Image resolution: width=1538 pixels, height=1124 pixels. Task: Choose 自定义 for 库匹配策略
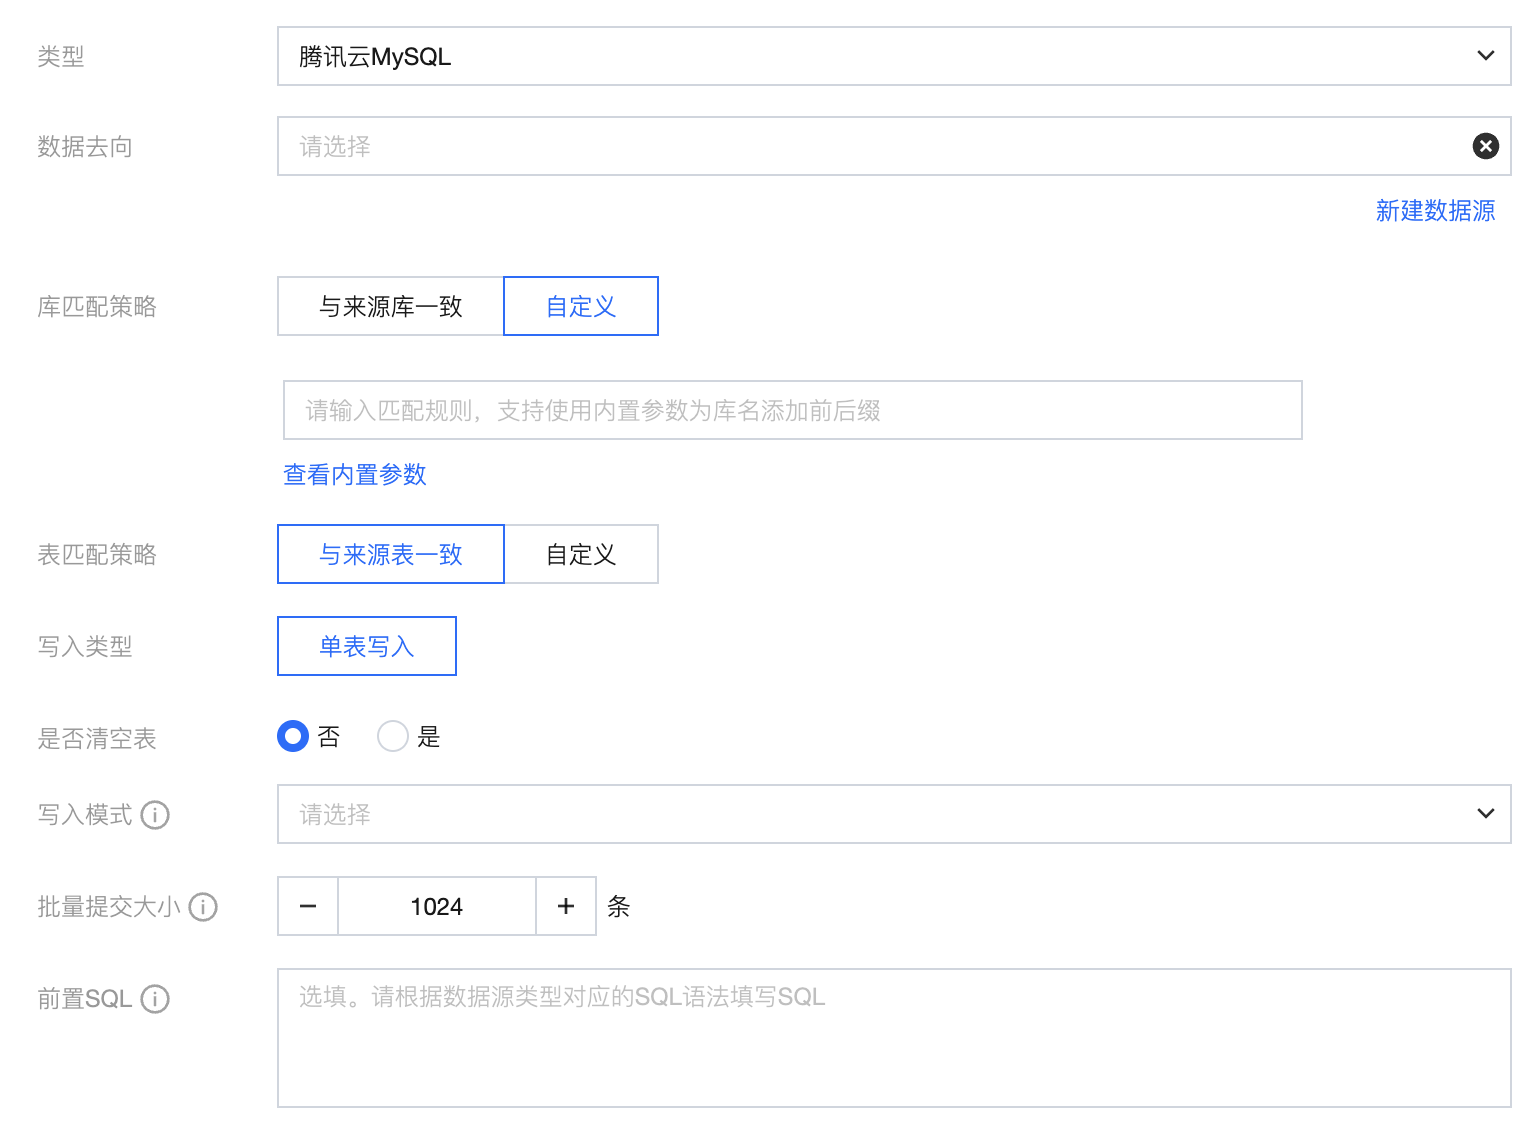click(581, 306)
